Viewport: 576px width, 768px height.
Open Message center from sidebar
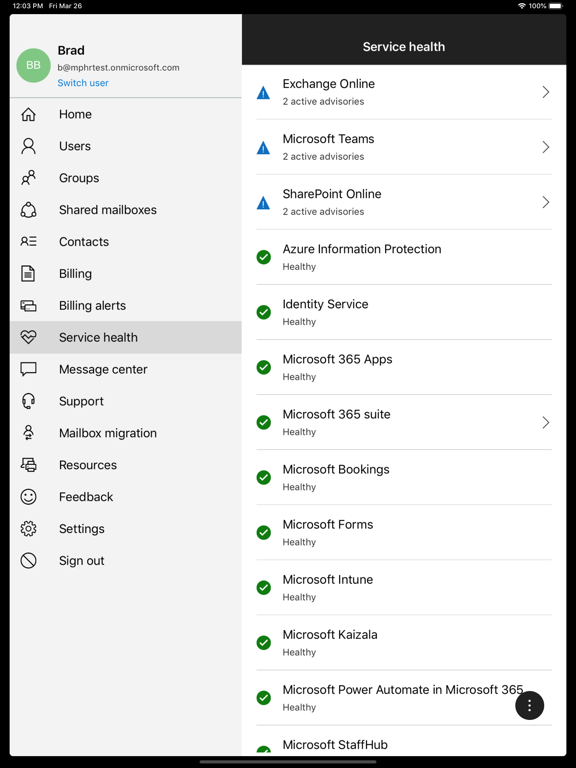click(125, 369)
